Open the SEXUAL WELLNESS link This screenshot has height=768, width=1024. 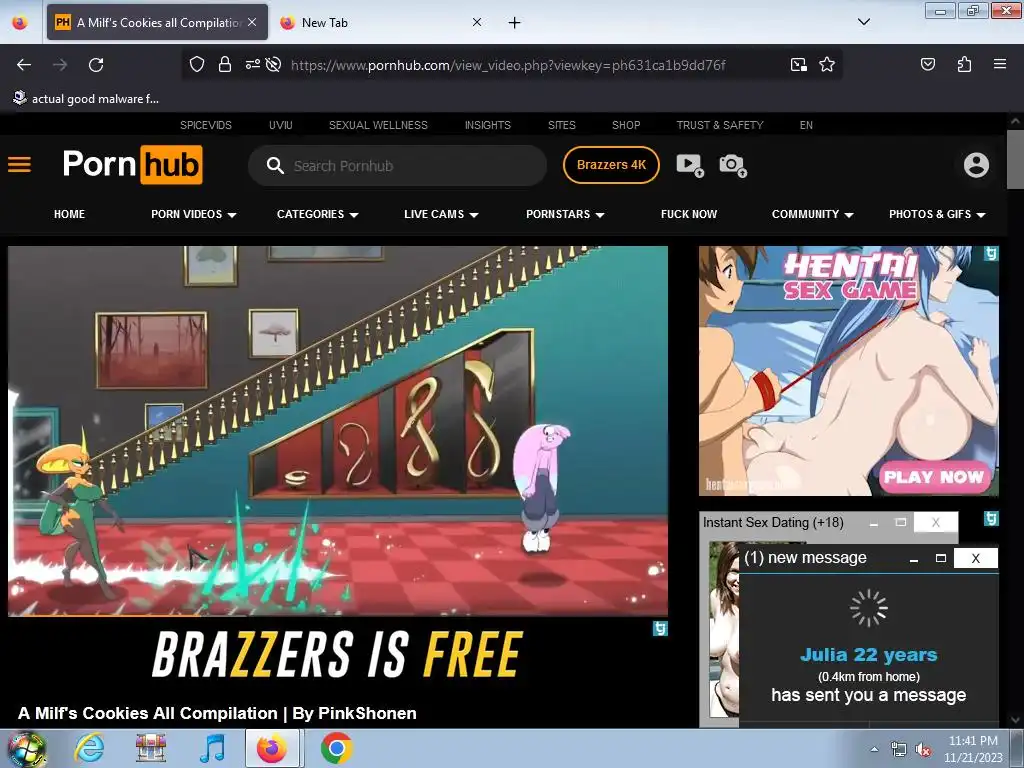(378, 125)
